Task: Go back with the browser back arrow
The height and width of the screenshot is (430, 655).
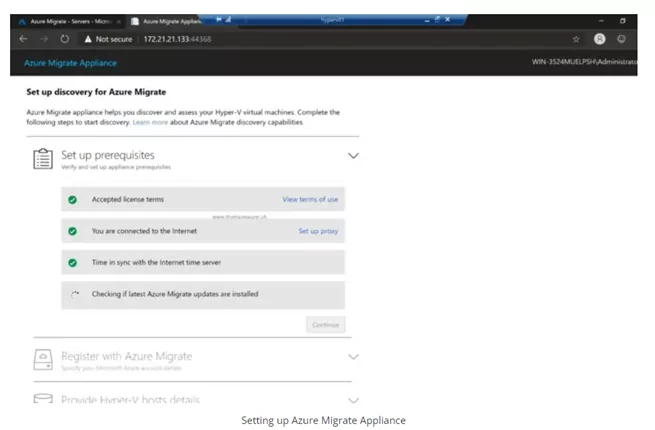Action: tap(23, 39)
